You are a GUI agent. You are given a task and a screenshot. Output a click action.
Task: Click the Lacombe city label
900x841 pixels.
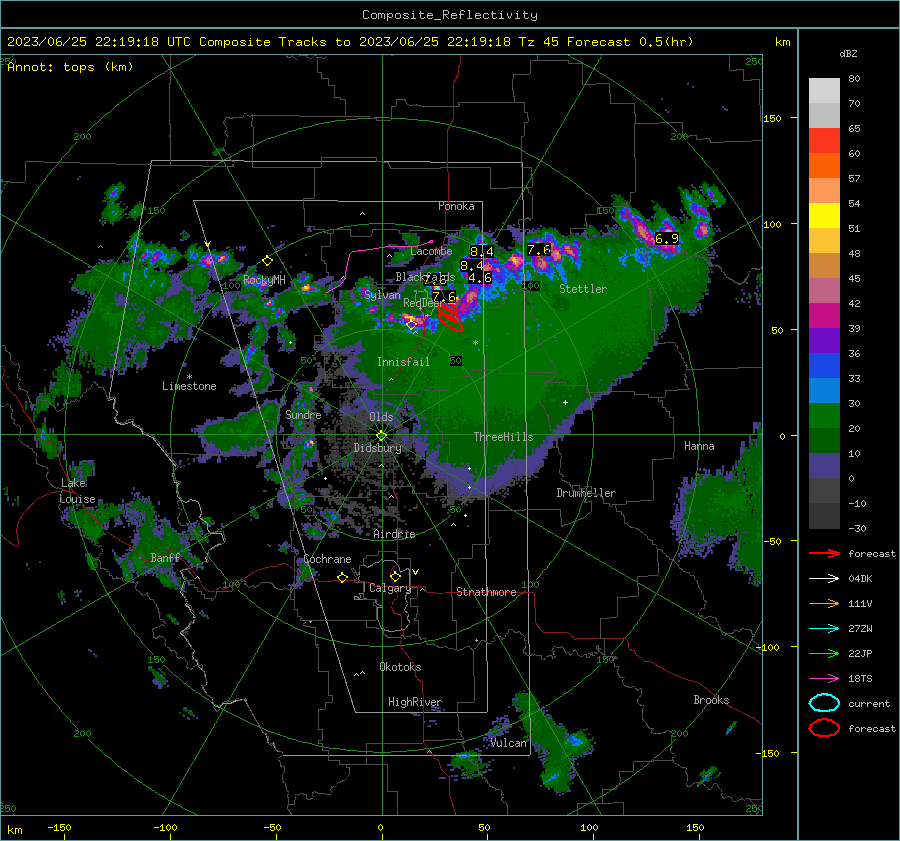[x=431, y=251]
